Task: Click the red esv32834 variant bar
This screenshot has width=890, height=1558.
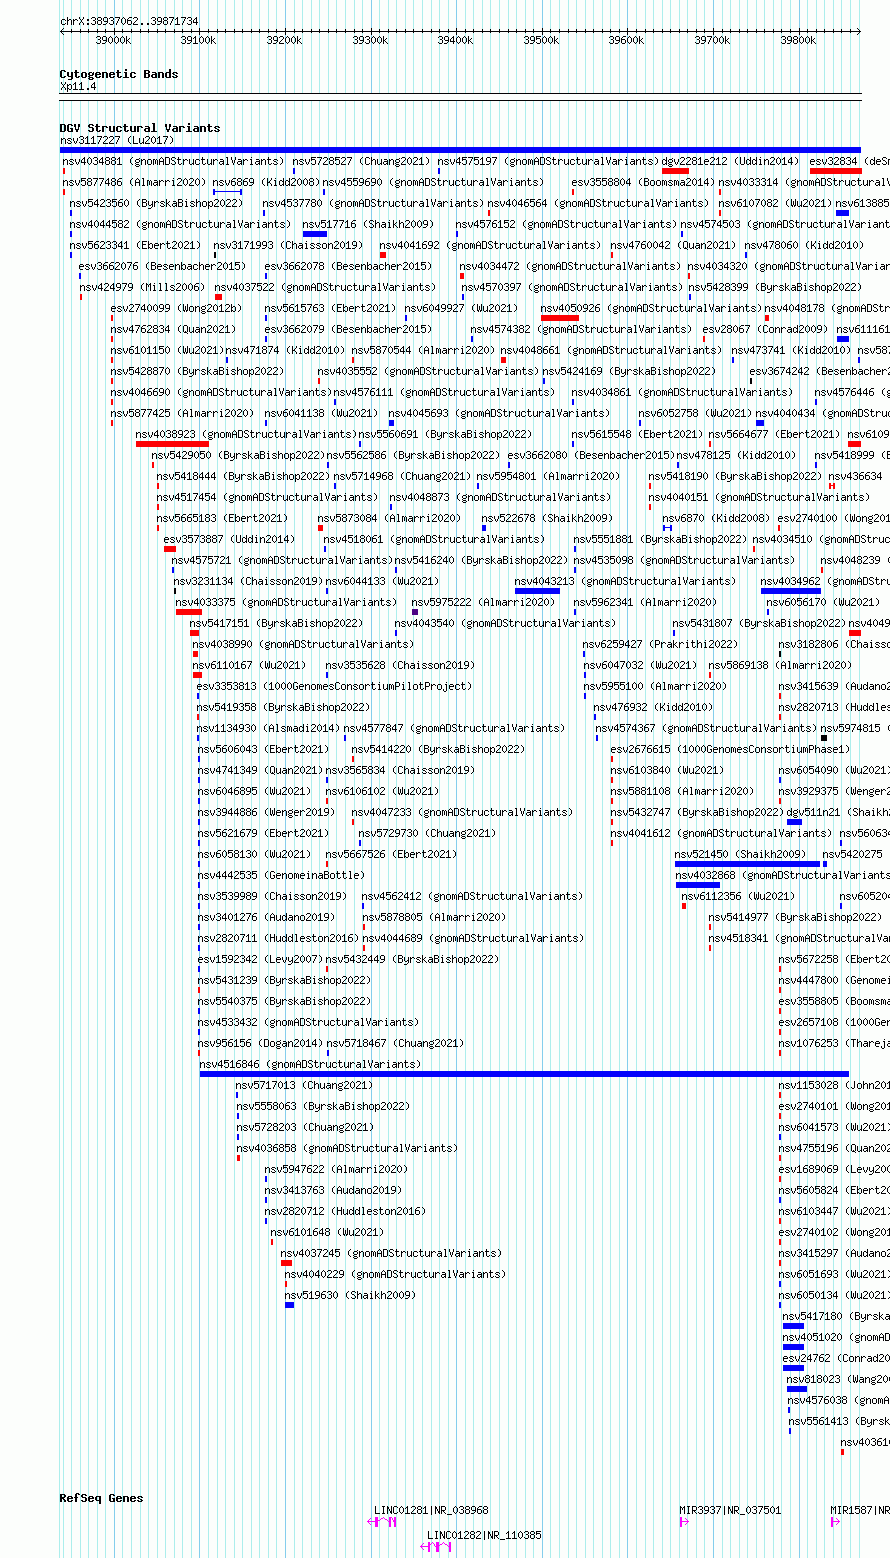Action: point(836,171)
